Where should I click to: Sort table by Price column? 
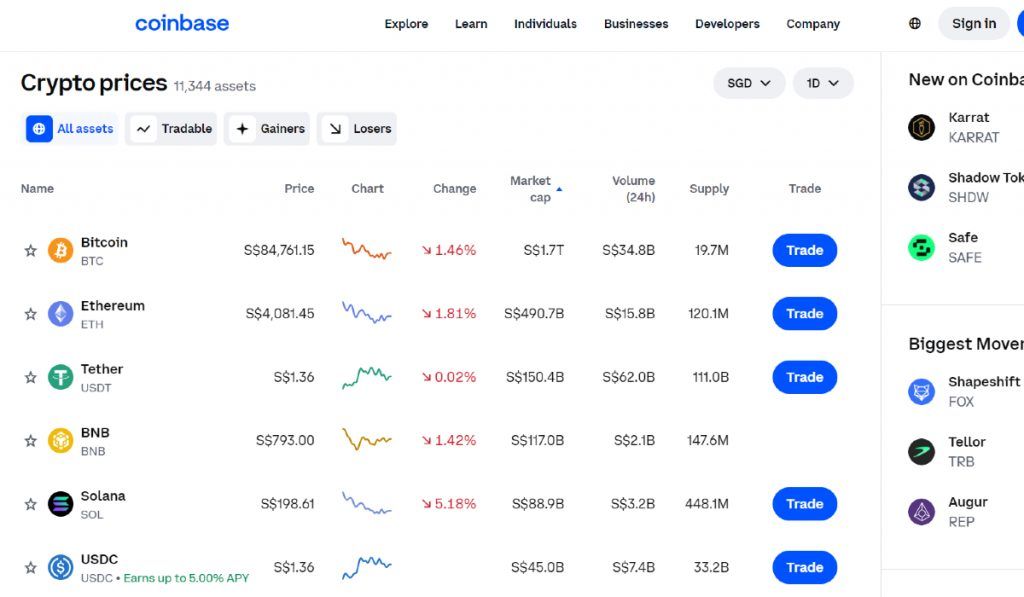299,189
